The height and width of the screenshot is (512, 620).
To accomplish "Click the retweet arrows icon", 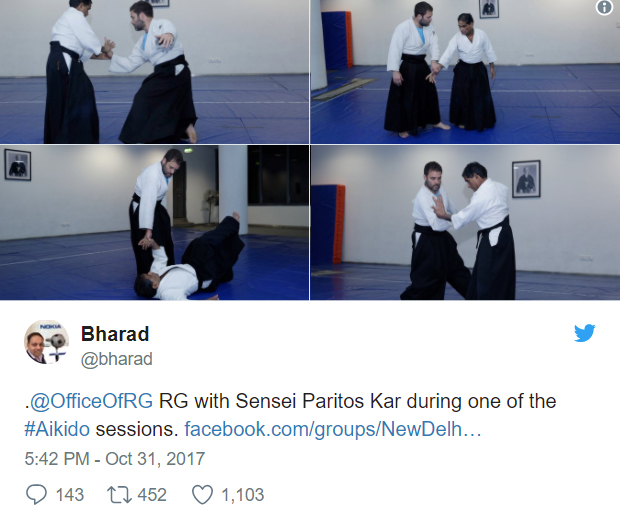I will click(119, 495).
